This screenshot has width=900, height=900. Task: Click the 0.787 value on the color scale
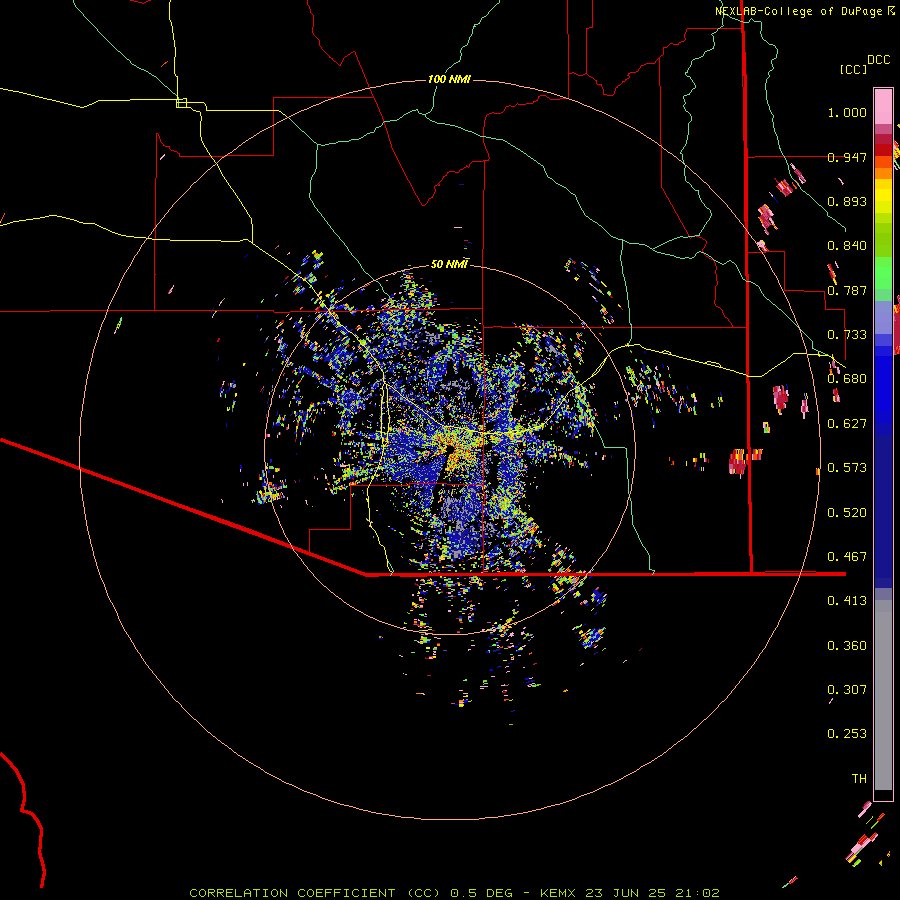click(847, 290)
